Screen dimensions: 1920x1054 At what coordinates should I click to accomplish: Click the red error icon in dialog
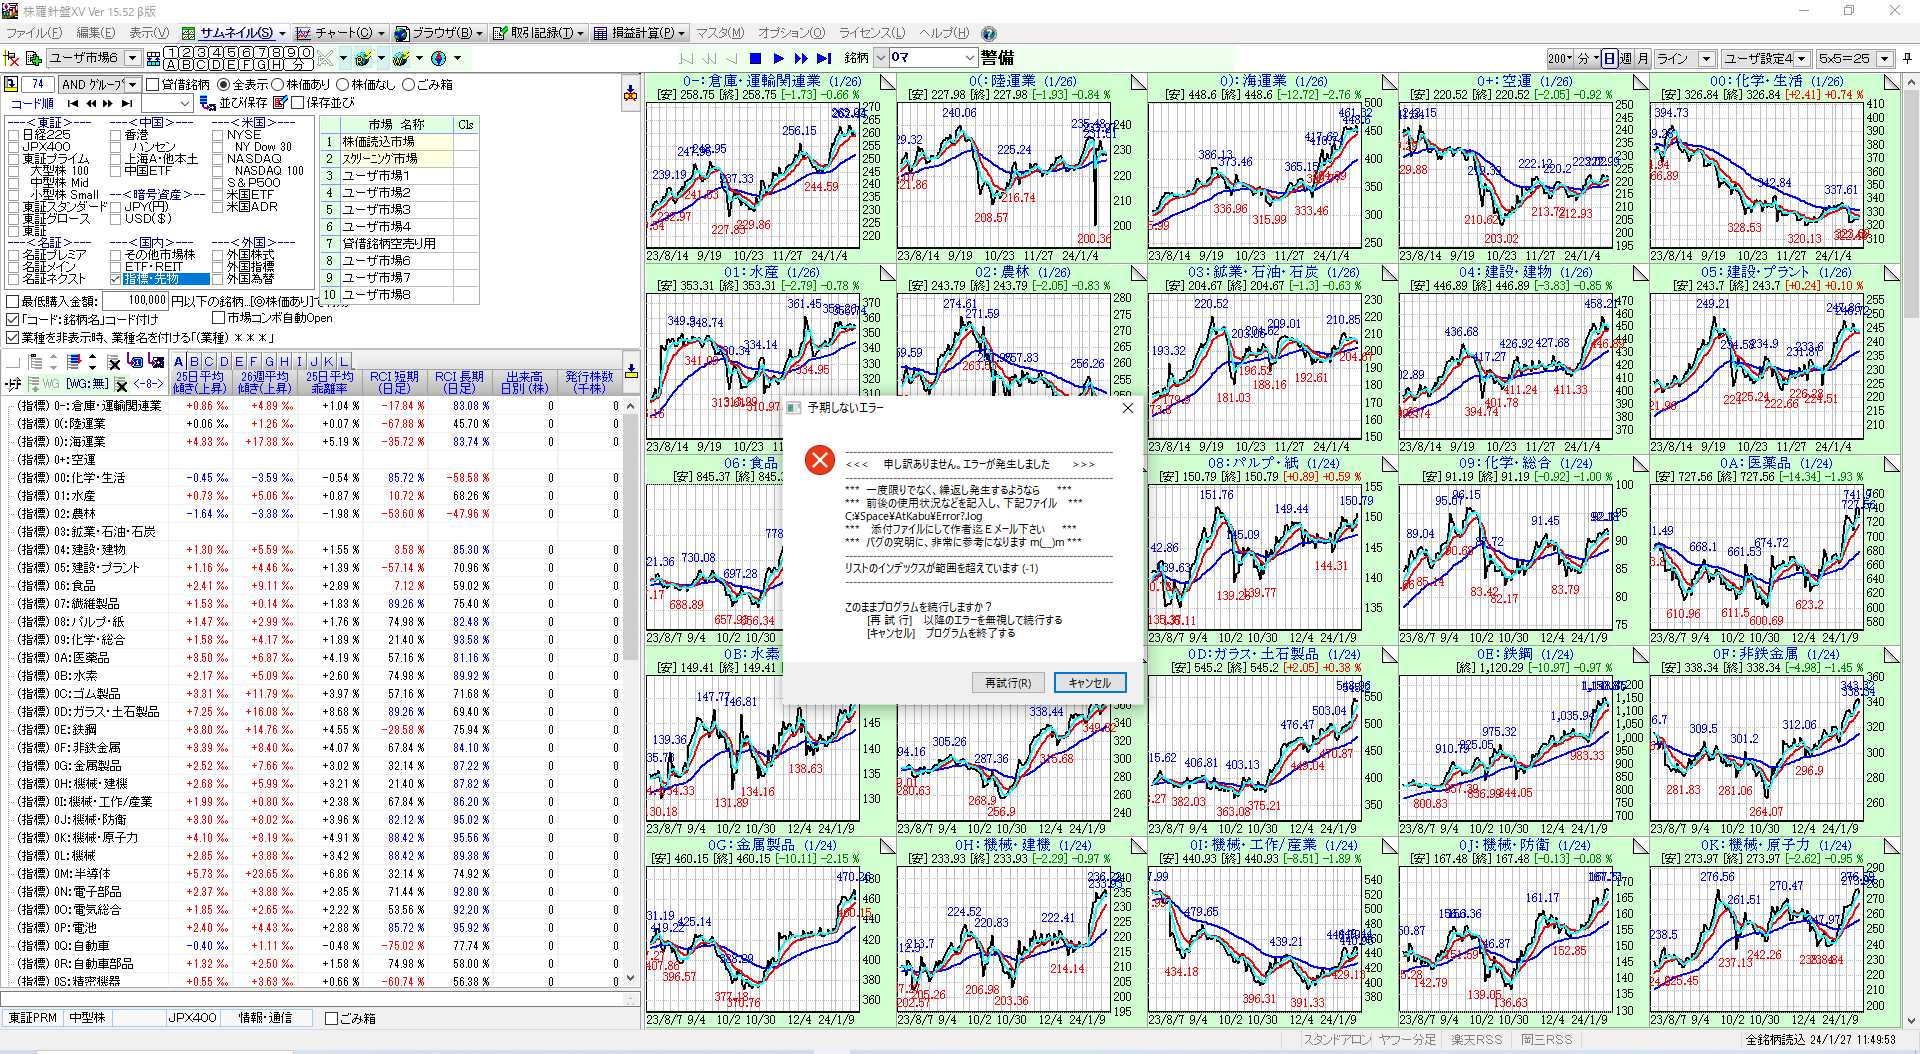tap(820, 460)
